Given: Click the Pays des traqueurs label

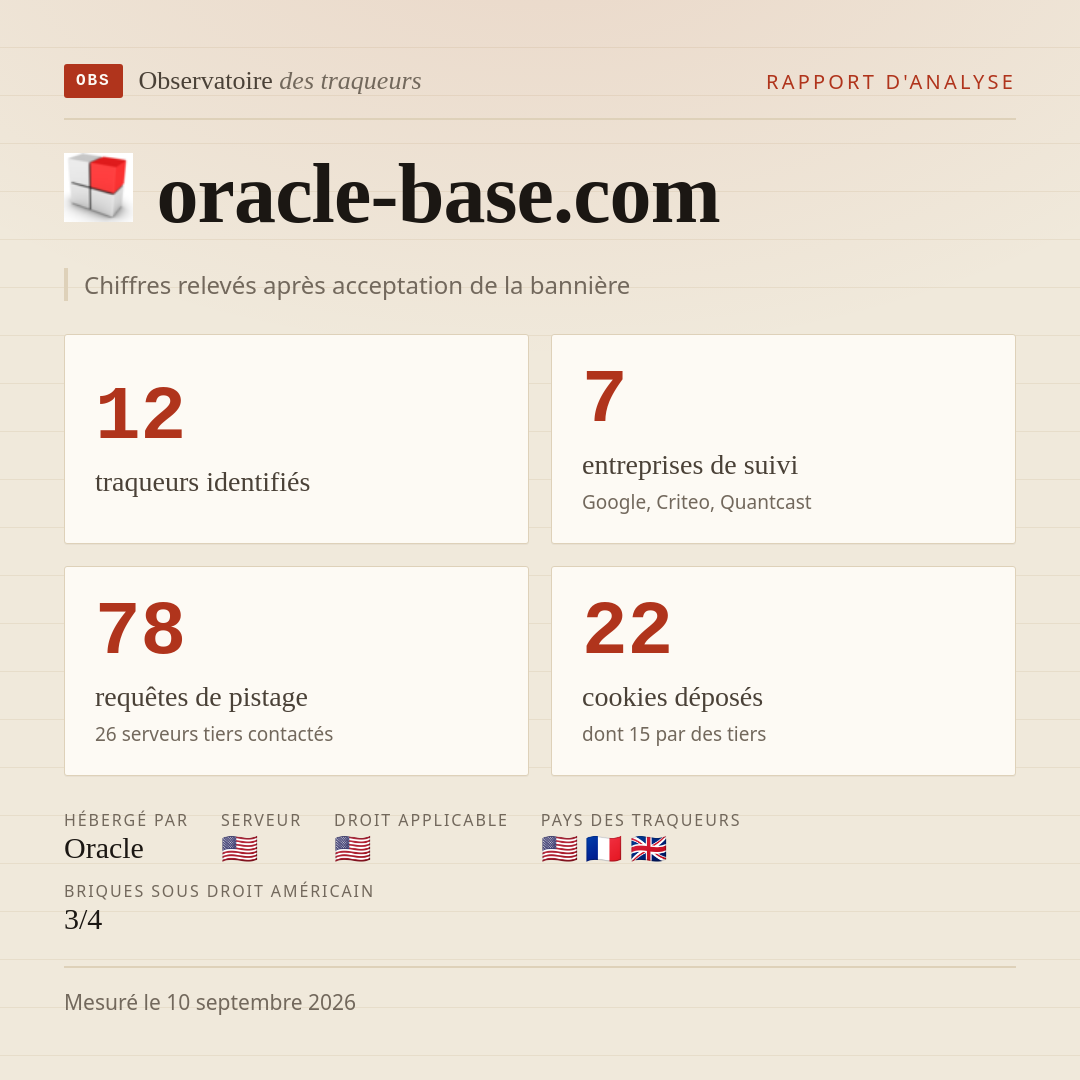Looking at the screenshot, I should click(641, 820).
